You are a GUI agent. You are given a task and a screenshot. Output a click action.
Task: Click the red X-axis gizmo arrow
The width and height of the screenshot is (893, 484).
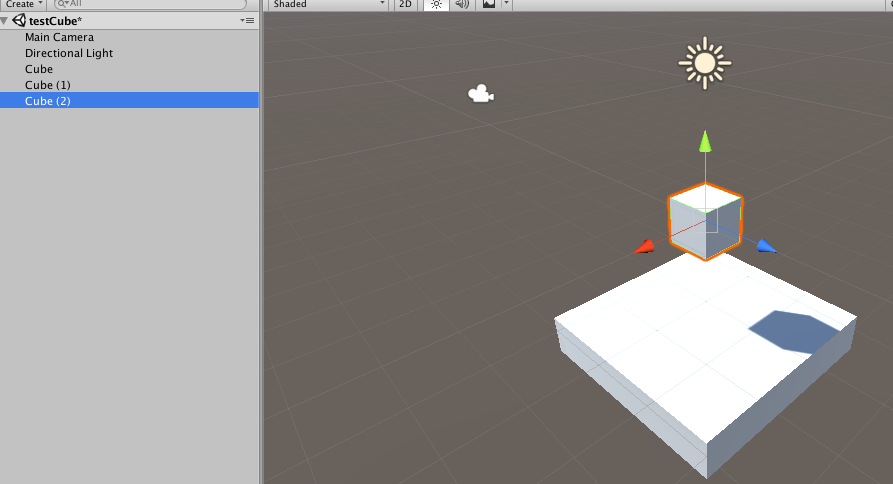coord(645,247)
